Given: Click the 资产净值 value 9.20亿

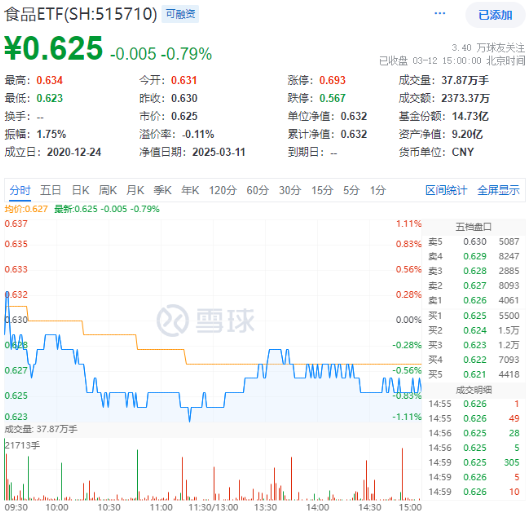Looking at the screenshot, I should [x=467, y=134].
